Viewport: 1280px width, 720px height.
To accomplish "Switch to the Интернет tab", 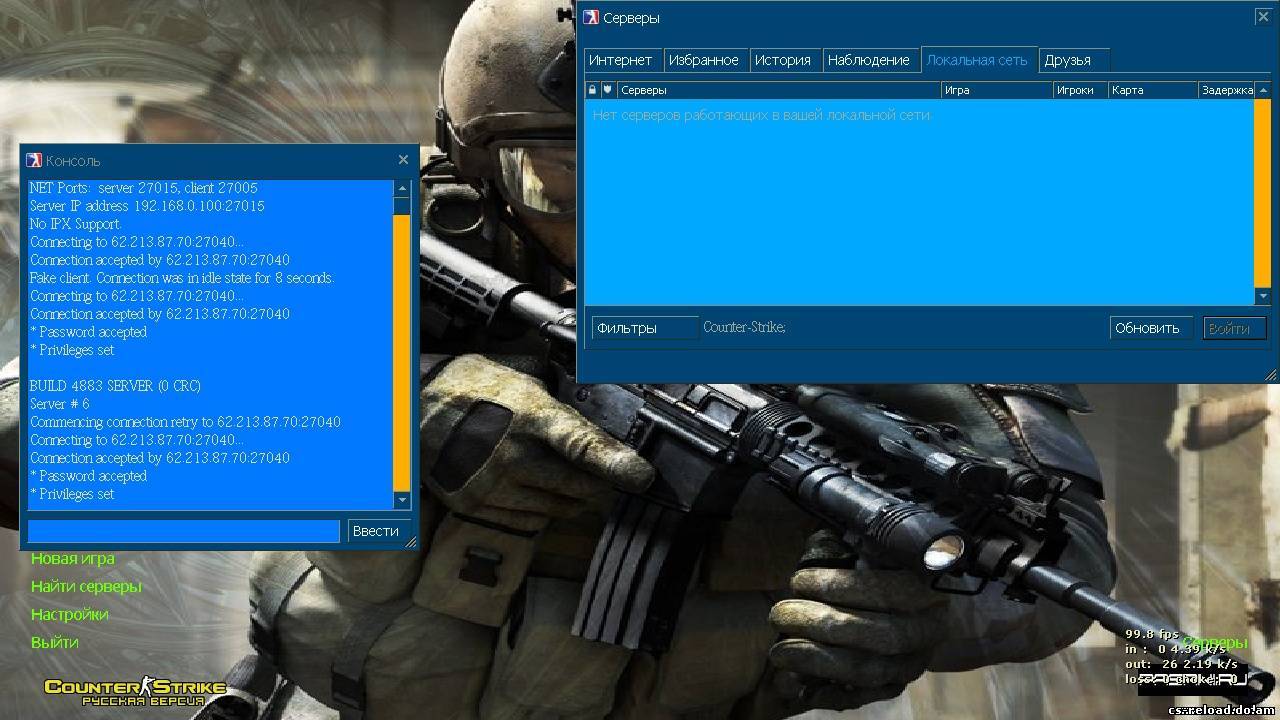I will [x=622, y=59].
